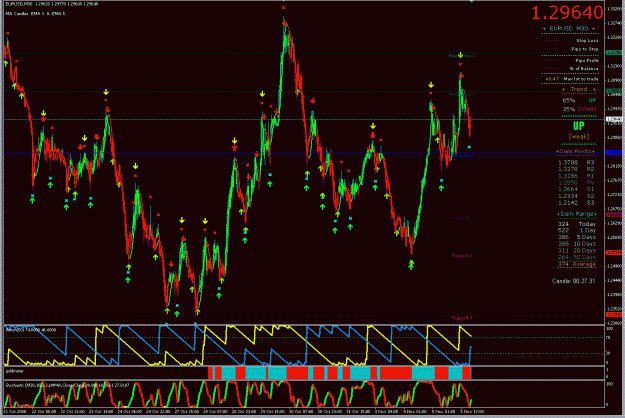The image size is (625, 418).
Task: Click the Support 3 level label
Action: pos(462,318)
